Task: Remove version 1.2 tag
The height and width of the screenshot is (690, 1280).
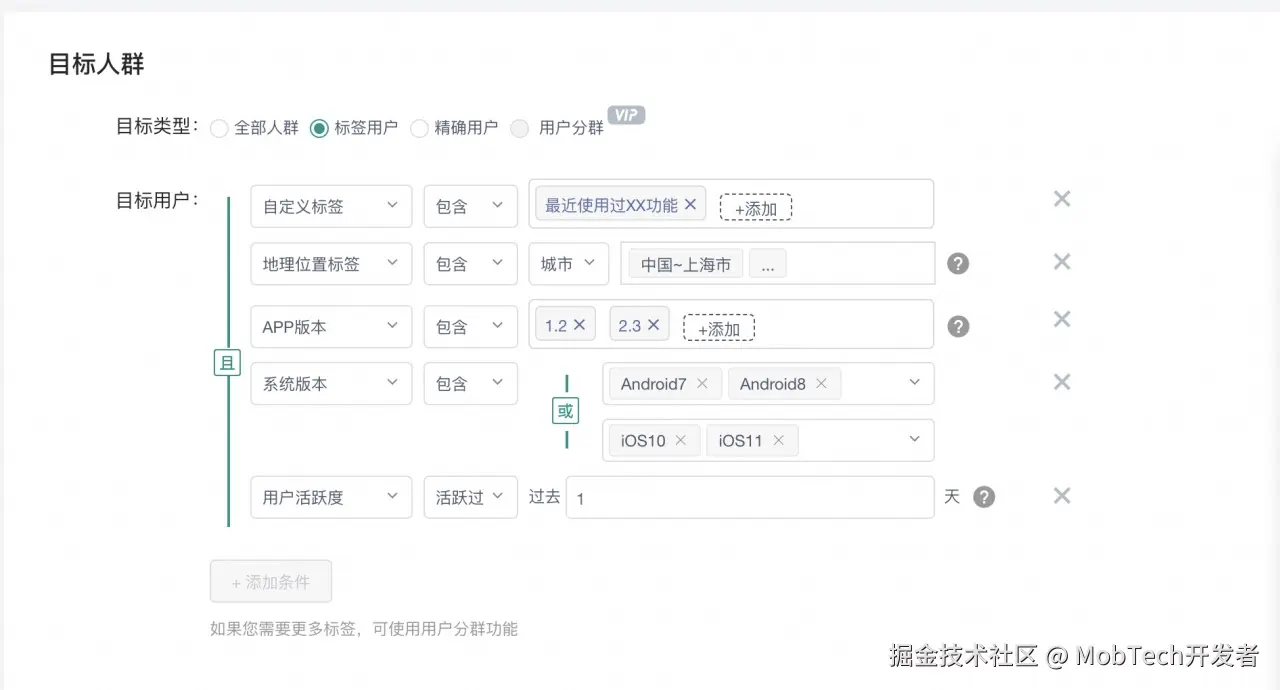Action: pos(579,324)
